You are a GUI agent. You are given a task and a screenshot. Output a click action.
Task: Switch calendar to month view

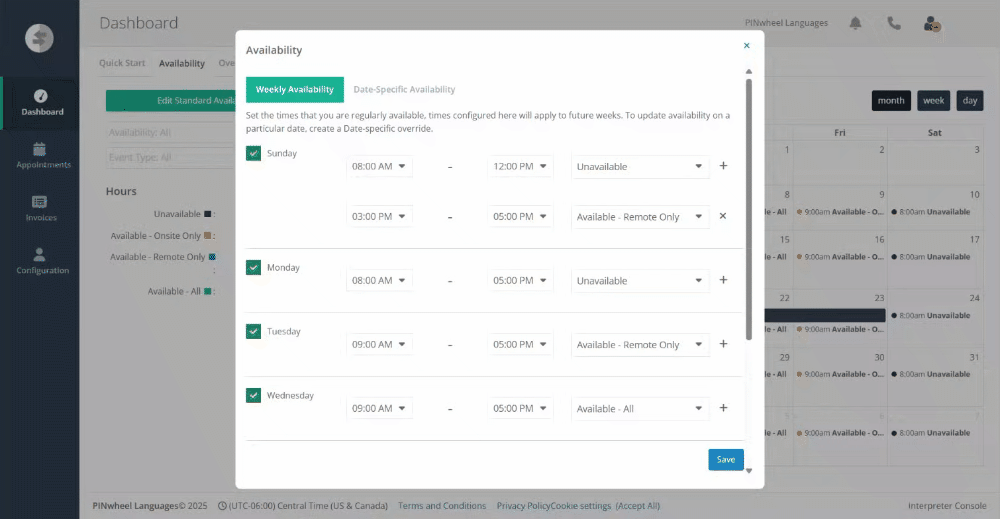point(891,101)
